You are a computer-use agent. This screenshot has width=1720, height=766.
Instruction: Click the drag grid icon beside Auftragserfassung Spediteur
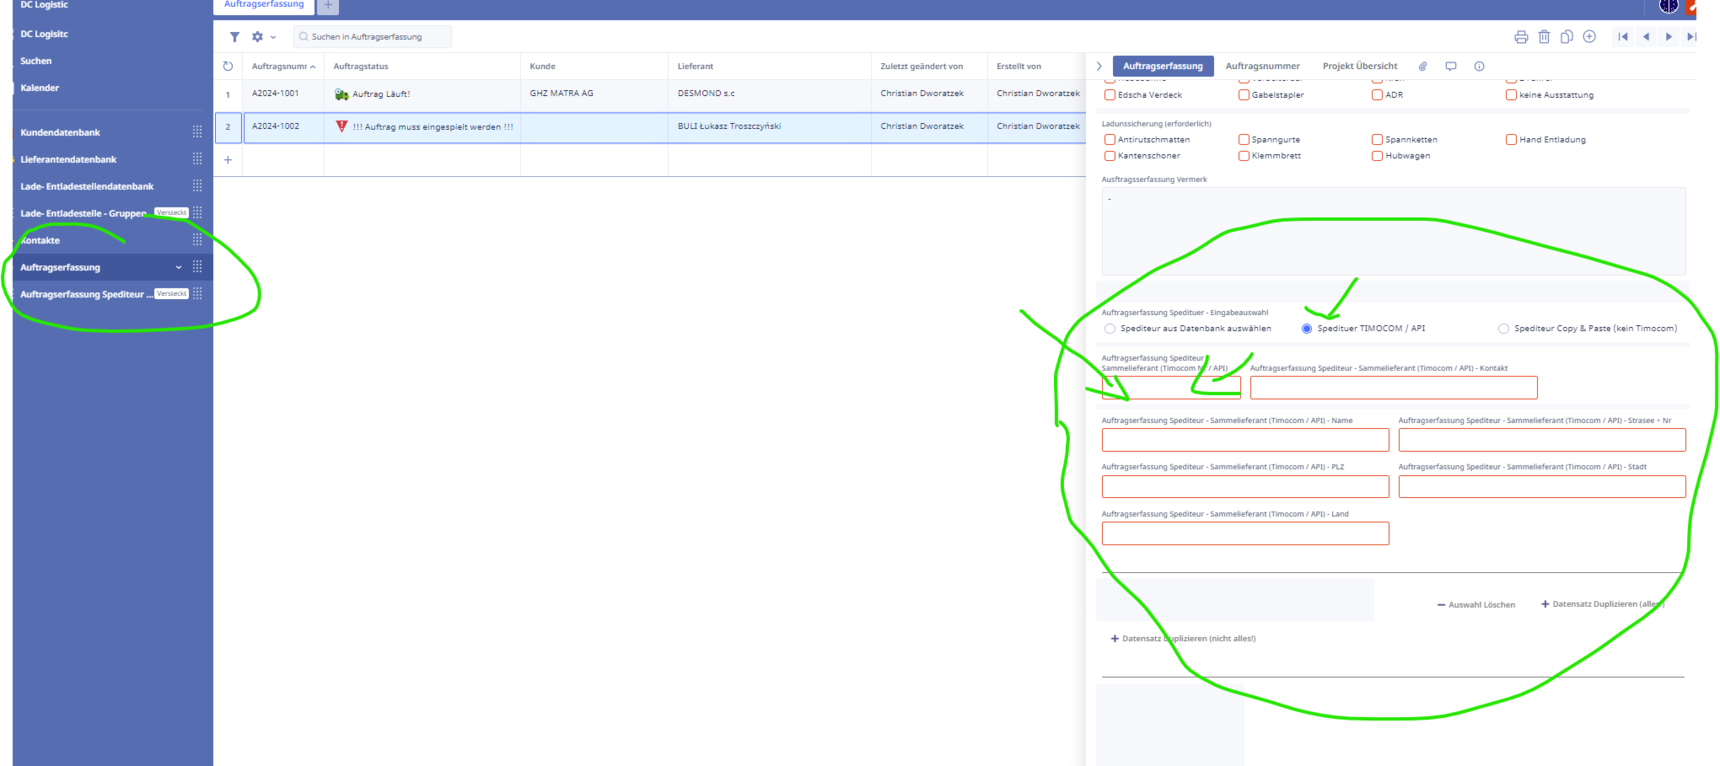pos(197,294)
